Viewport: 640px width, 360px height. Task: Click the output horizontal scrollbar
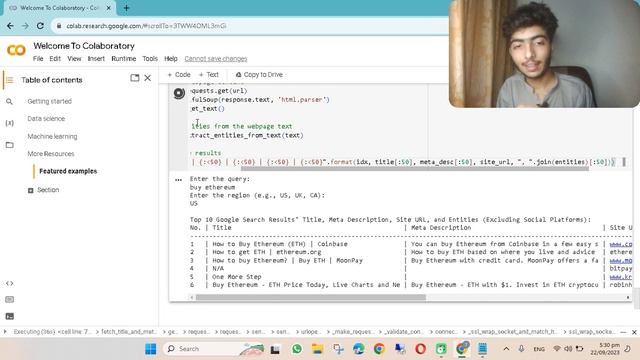tap(311, 298)
